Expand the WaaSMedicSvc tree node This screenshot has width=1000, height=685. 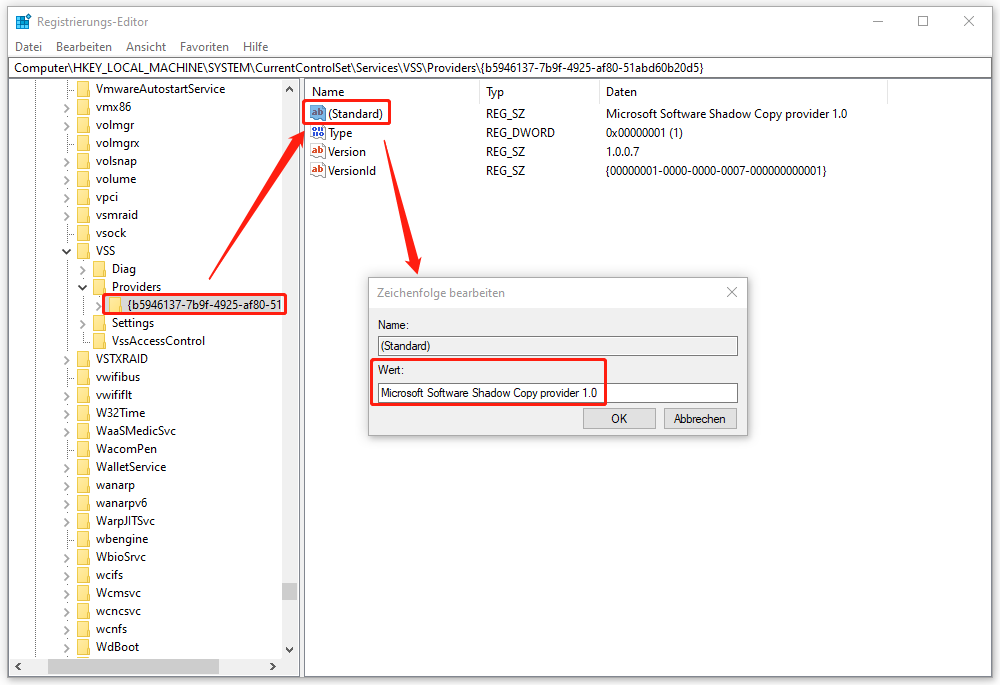click(66, 431)
